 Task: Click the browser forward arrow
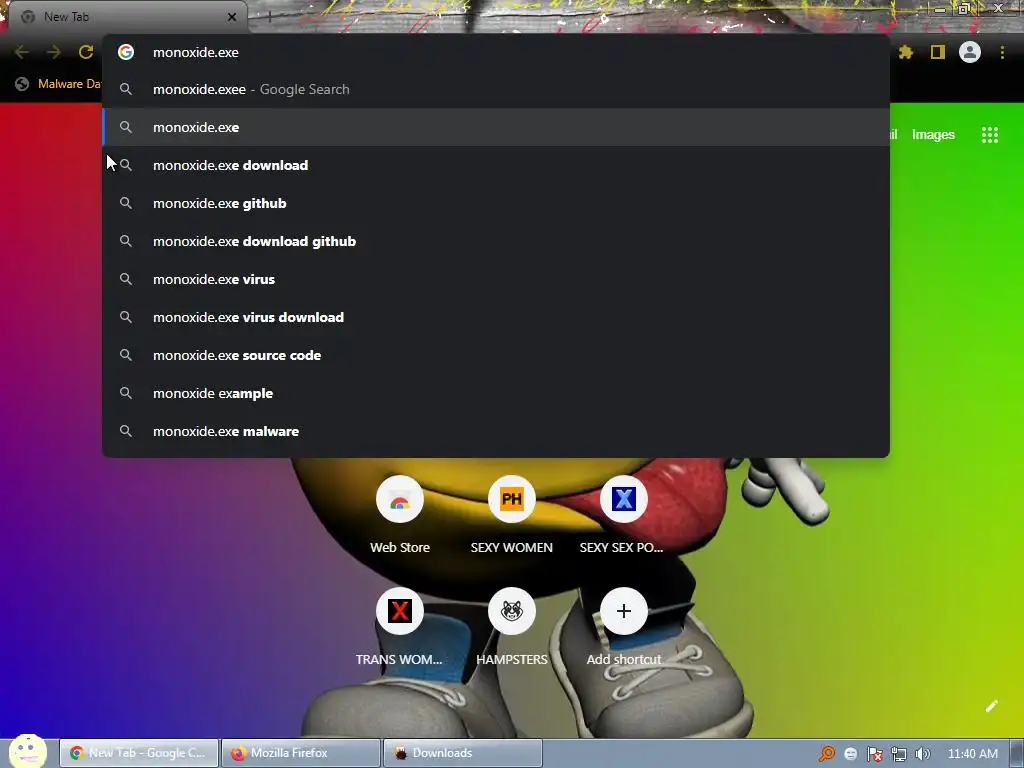(x=54, y=52)
